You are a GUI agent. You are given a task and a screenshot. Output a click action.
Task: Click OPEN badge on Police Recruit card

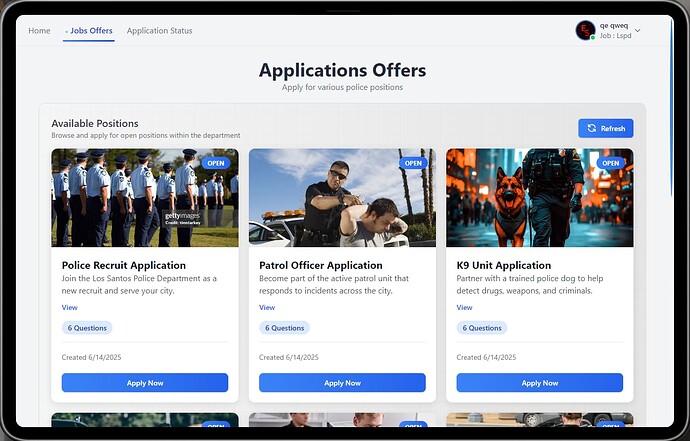[x=216, y=163]
